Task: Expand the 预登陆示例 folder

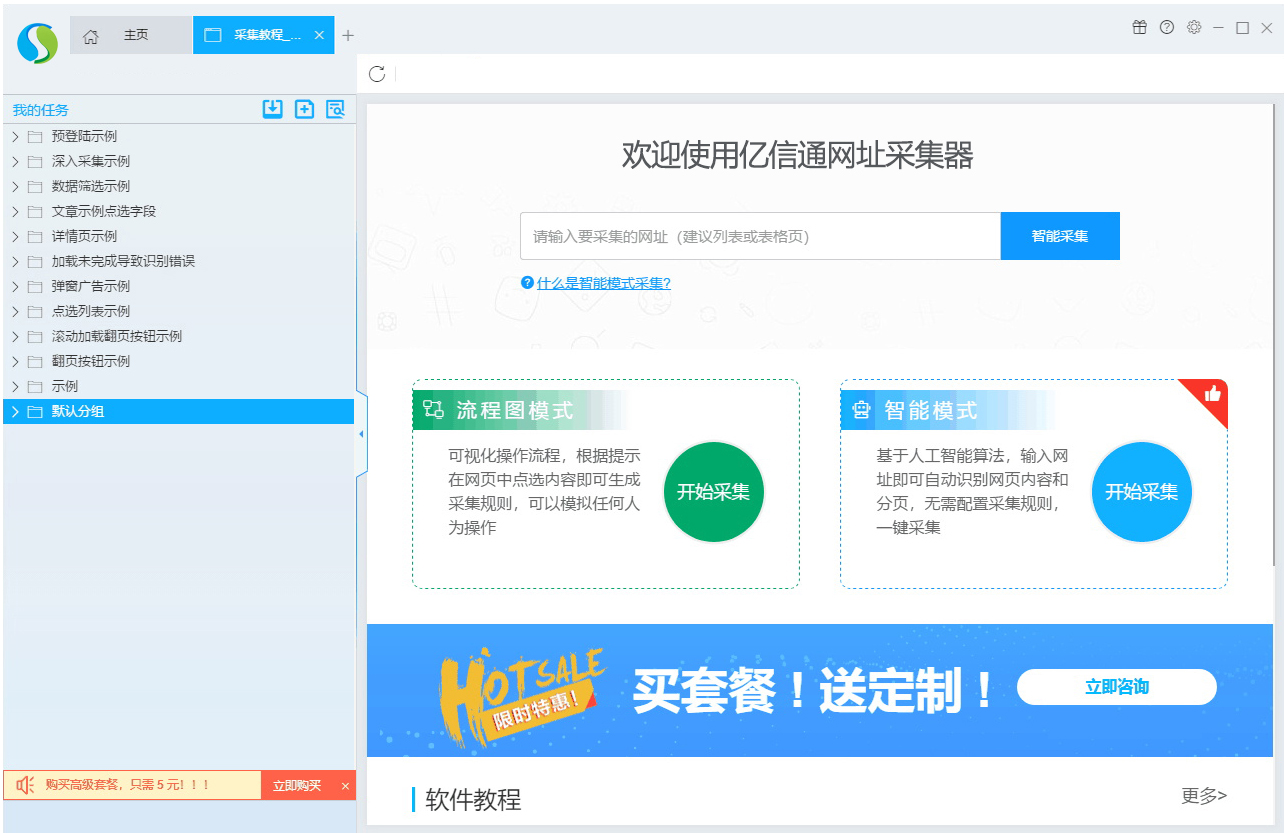Action: point(15,136)
